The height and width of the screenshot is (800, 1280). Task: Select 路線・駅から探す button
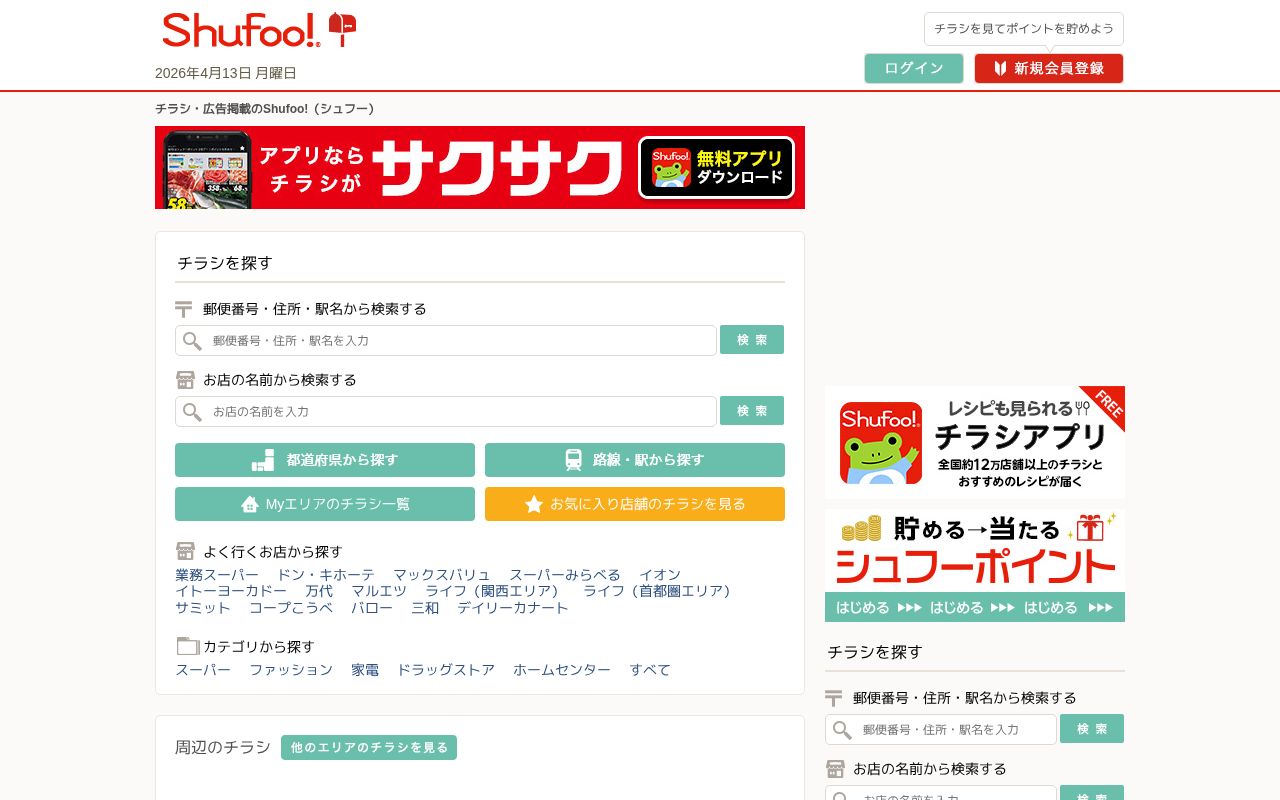(635, 460)
